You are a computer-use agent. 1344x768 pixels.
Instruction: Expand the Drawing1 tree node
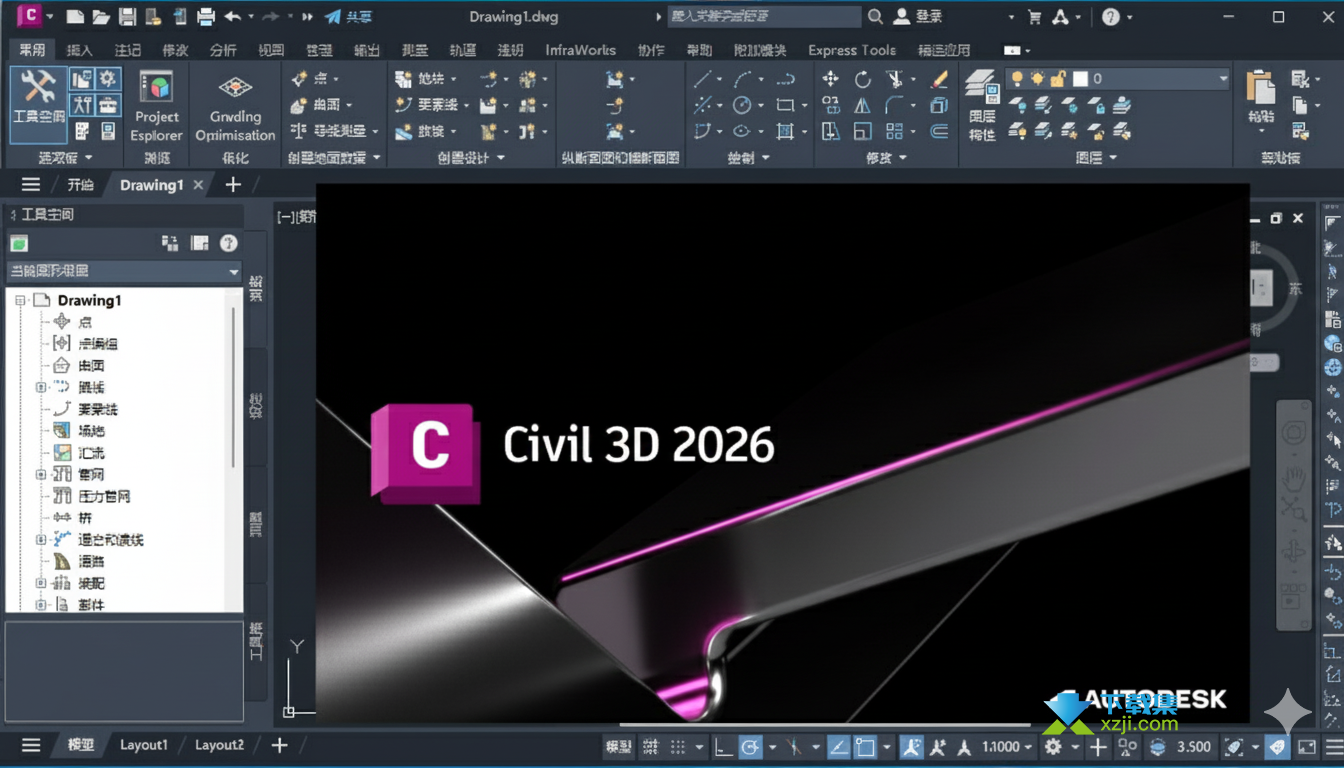coord(20,300)
